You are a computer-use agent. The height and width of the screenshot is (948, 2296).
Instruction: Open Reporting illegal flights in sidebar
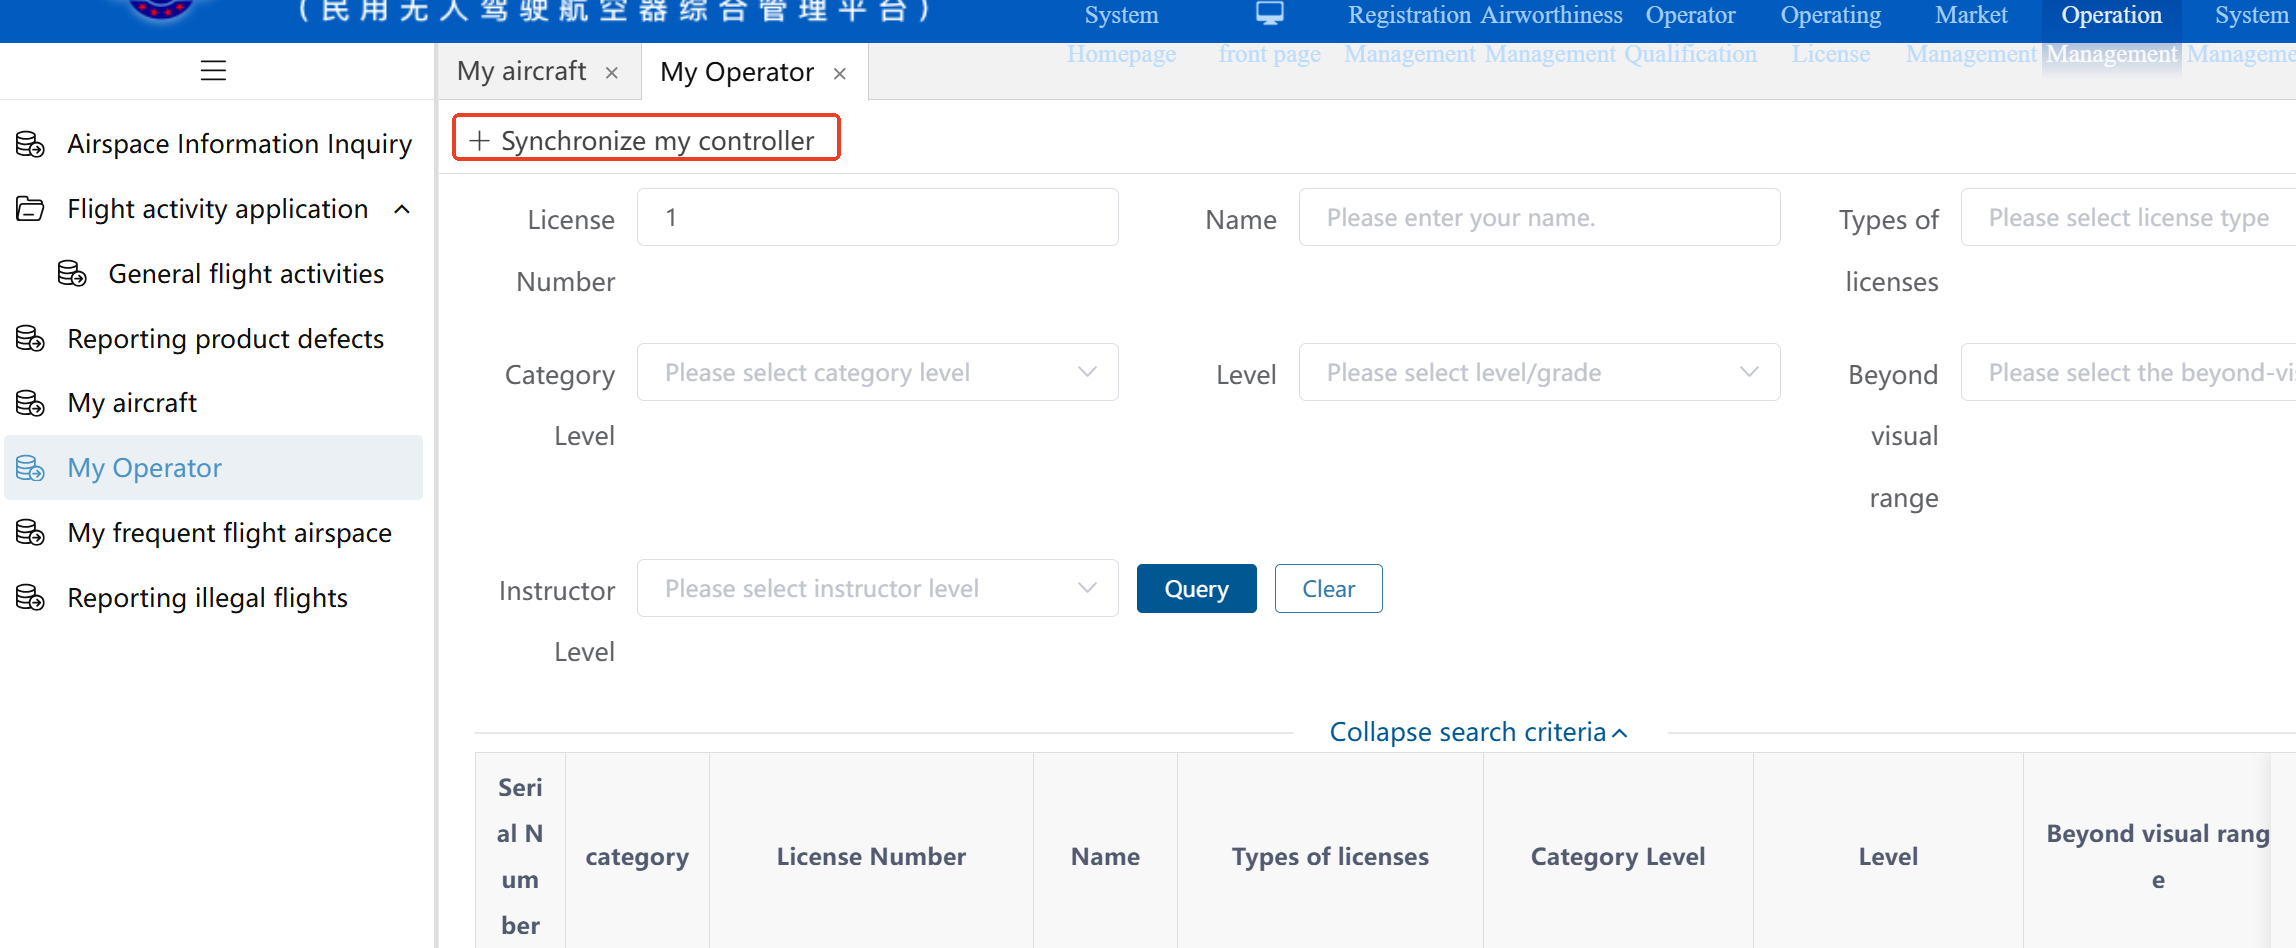[208, 598]
